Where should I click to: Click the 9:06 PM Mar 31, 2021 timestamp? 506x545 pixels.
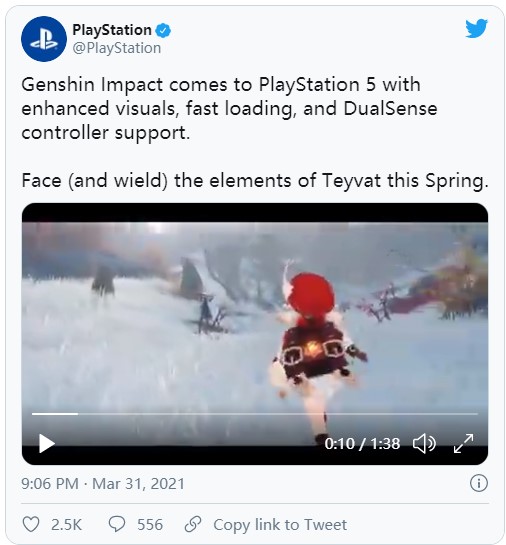point(103,483)
